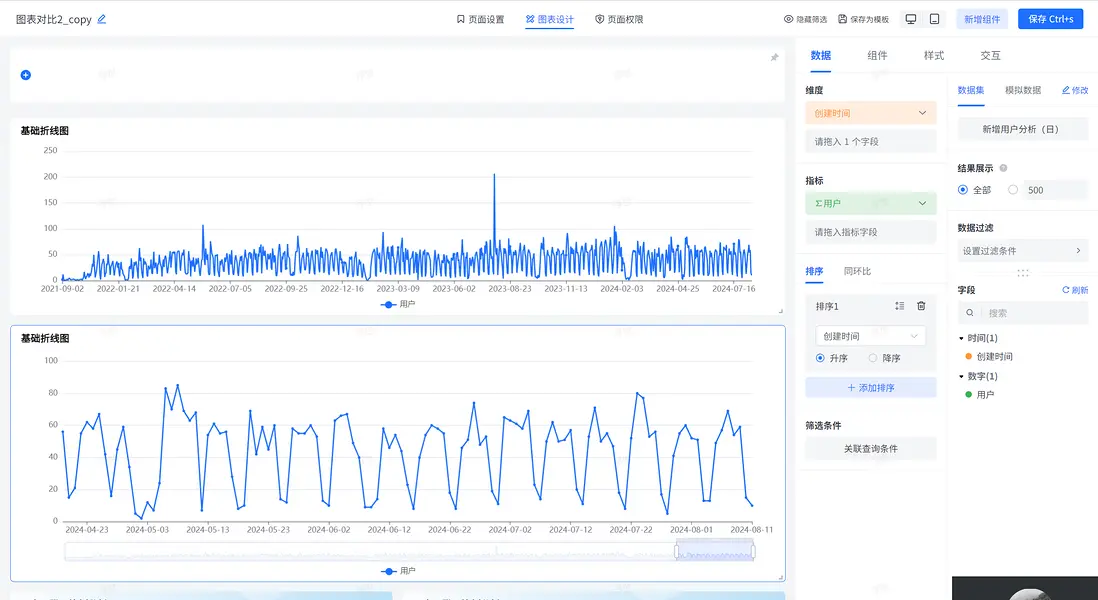The height and width of the screenshot is (600, 1098).
Task: Click the sort-order icon in 排序1
Action: [x=899, y=306]
